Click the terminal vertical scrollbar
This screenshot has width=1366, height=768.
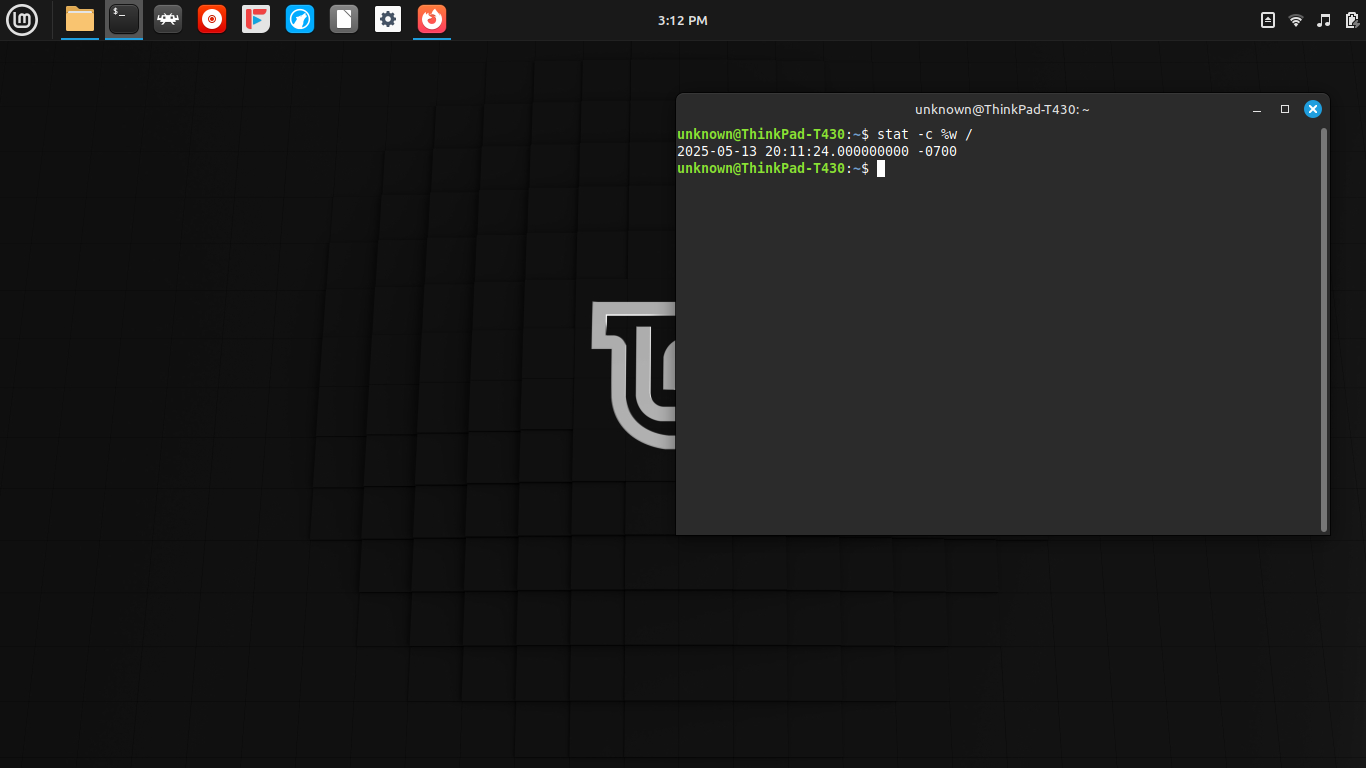coord(1324,329)
